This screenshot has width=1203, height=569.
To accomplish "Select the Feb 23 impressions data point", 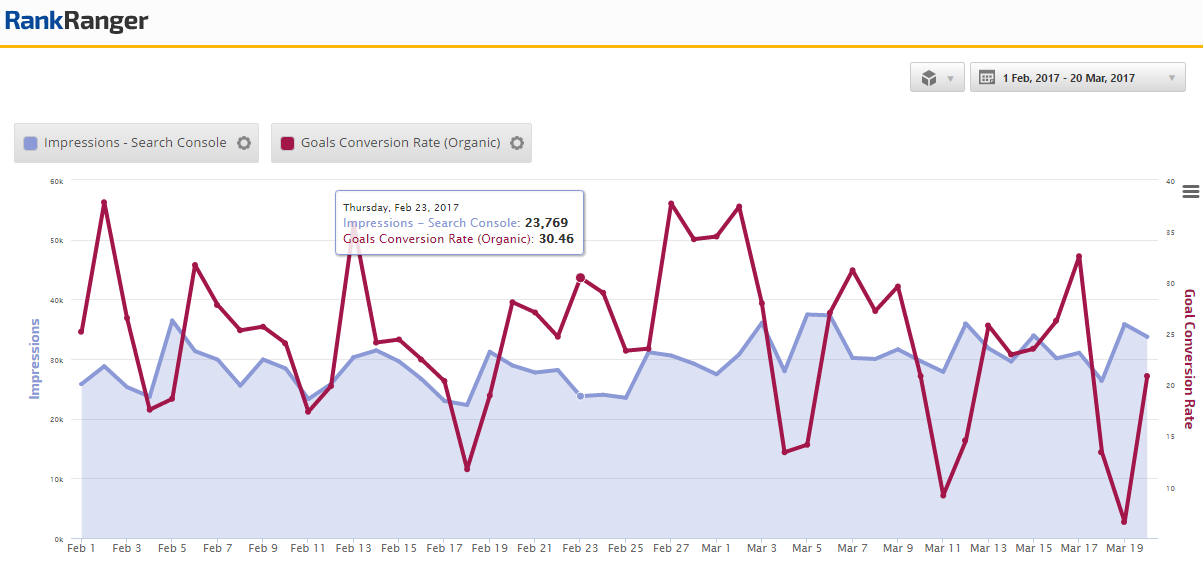I will (x=580, y=396).
